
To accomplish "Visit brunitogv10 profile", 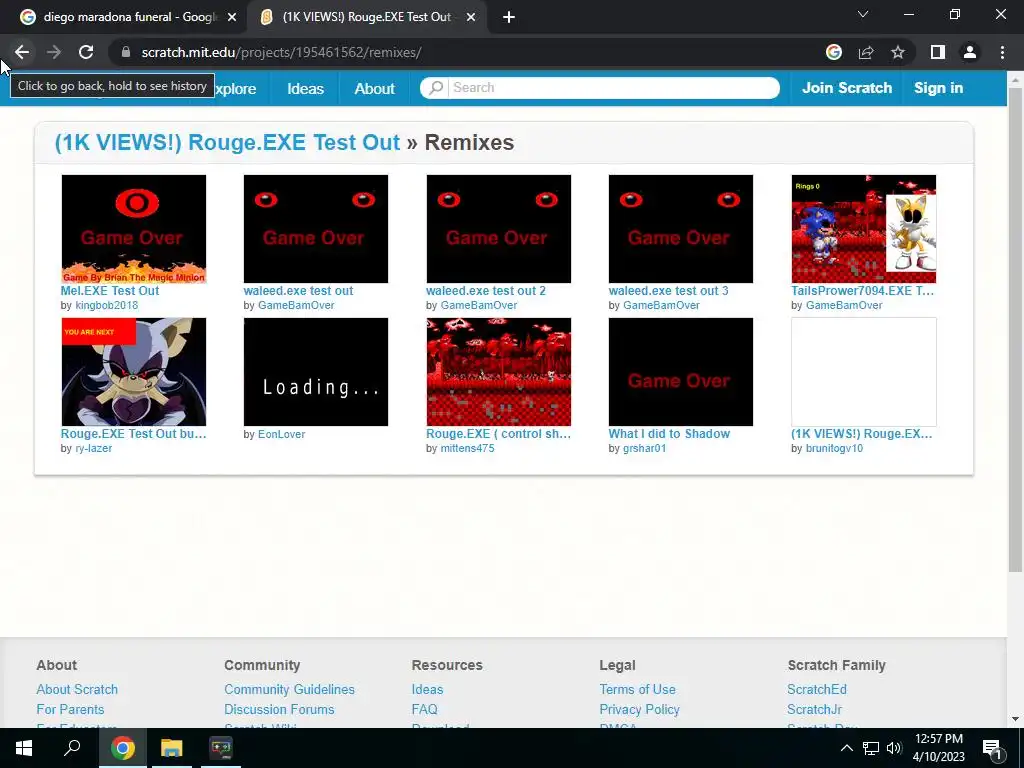I will point(834,448).
